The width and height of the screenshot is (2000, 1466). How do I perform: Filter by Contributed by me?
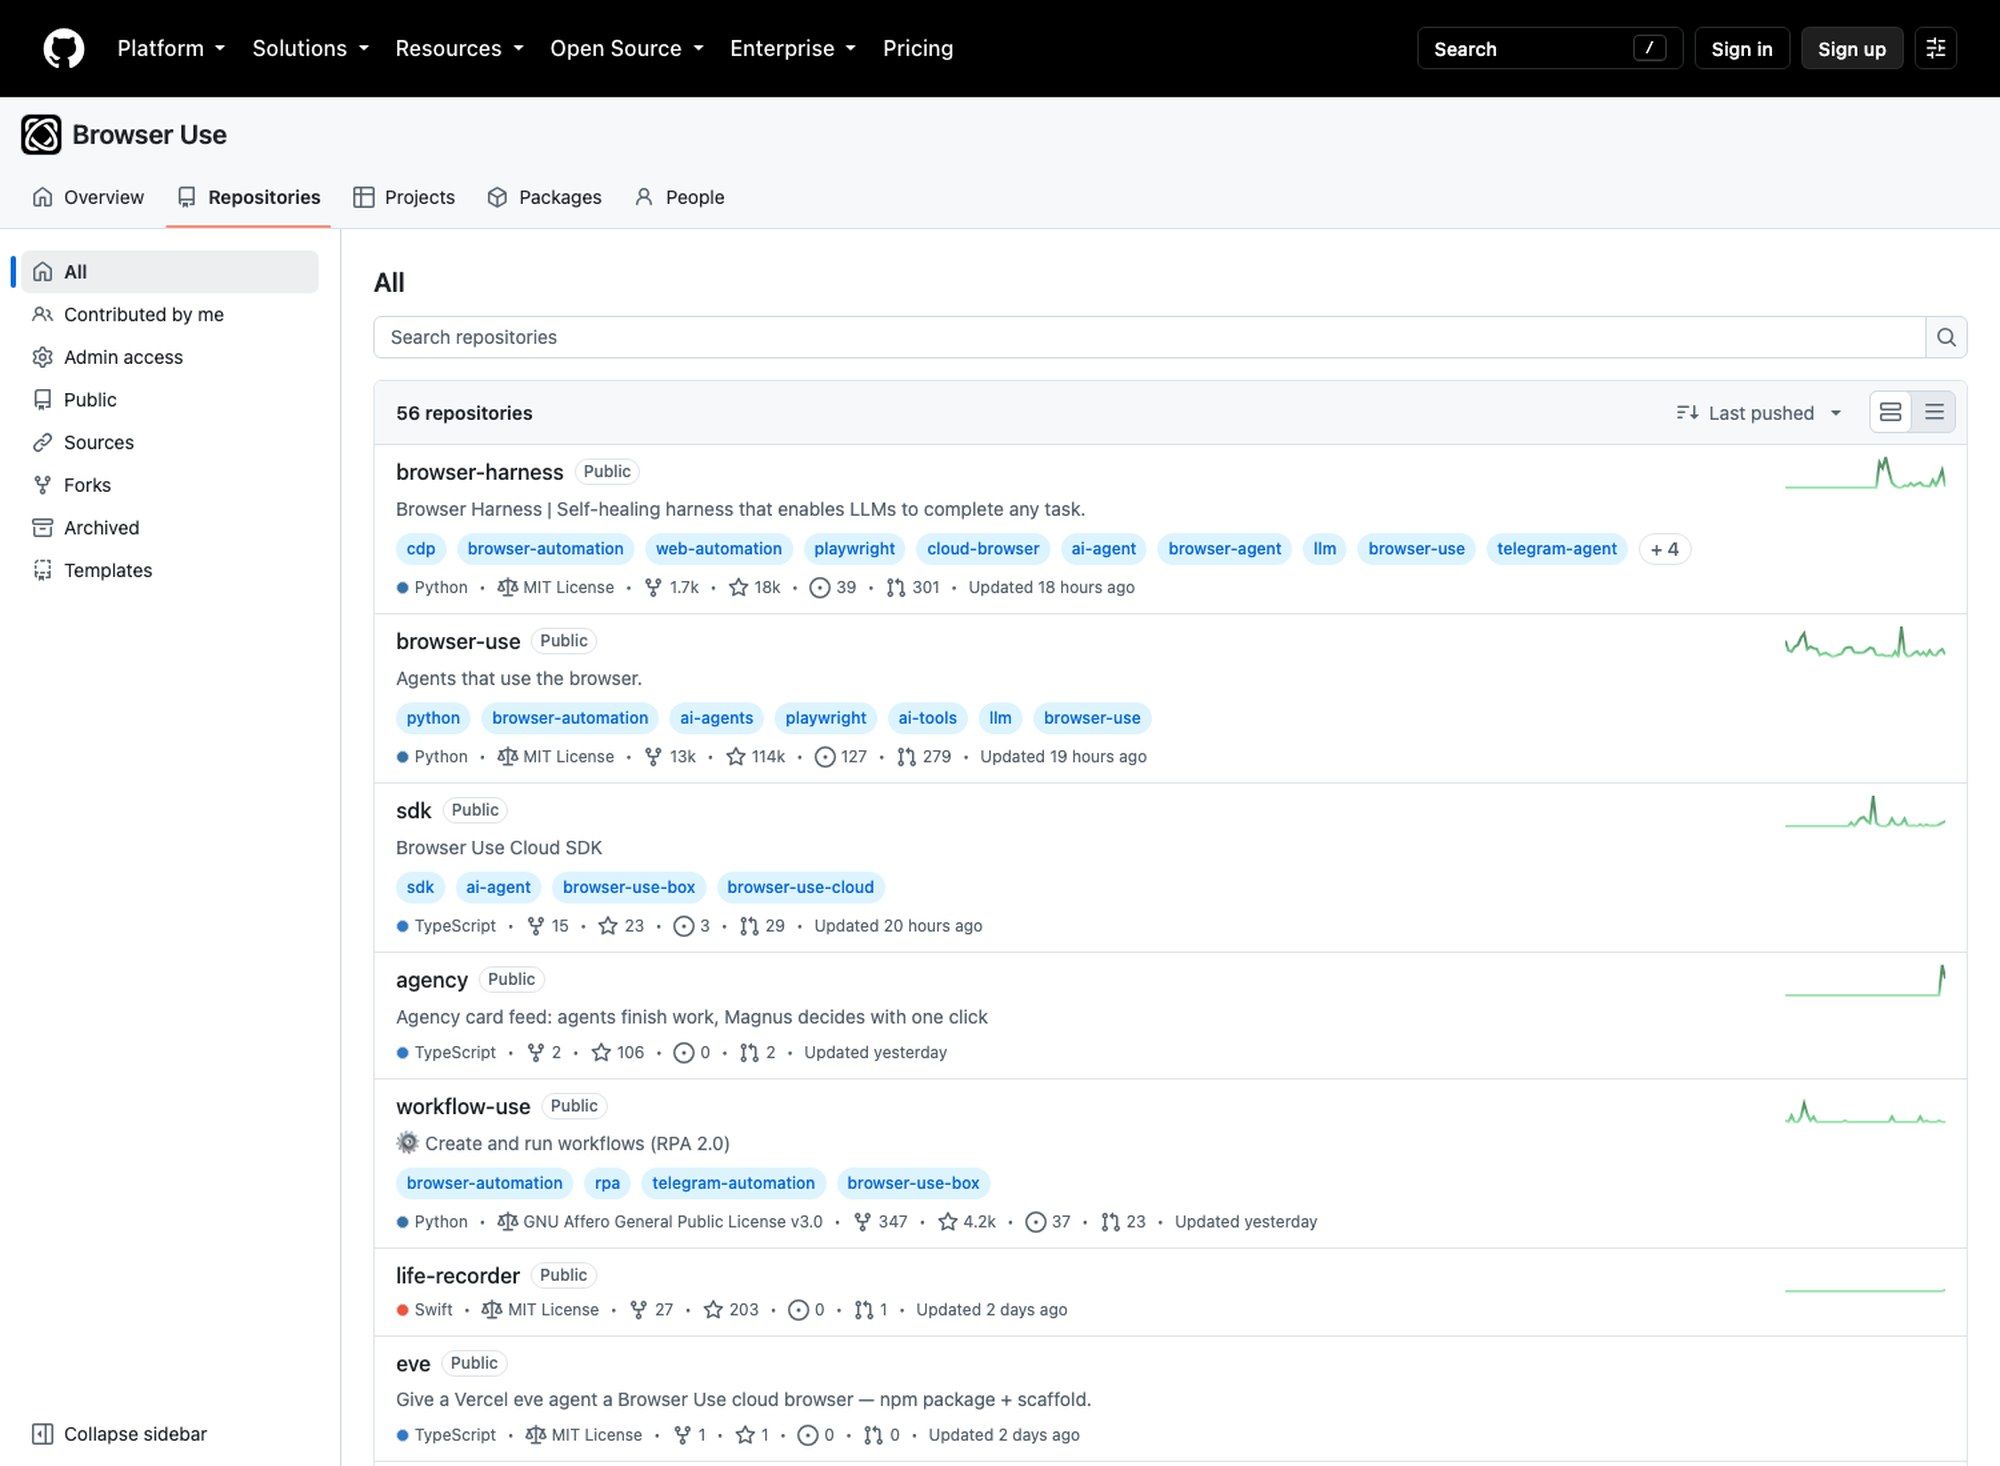[170, 314]
